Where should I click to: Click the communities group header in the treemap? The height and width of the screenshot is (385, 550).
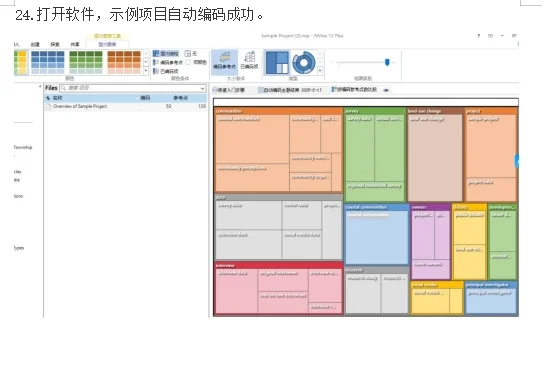[279, 111]
